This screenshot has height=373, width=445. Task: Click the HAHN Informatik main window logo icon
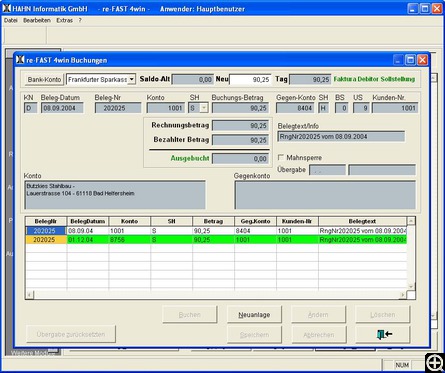[7, 8]
